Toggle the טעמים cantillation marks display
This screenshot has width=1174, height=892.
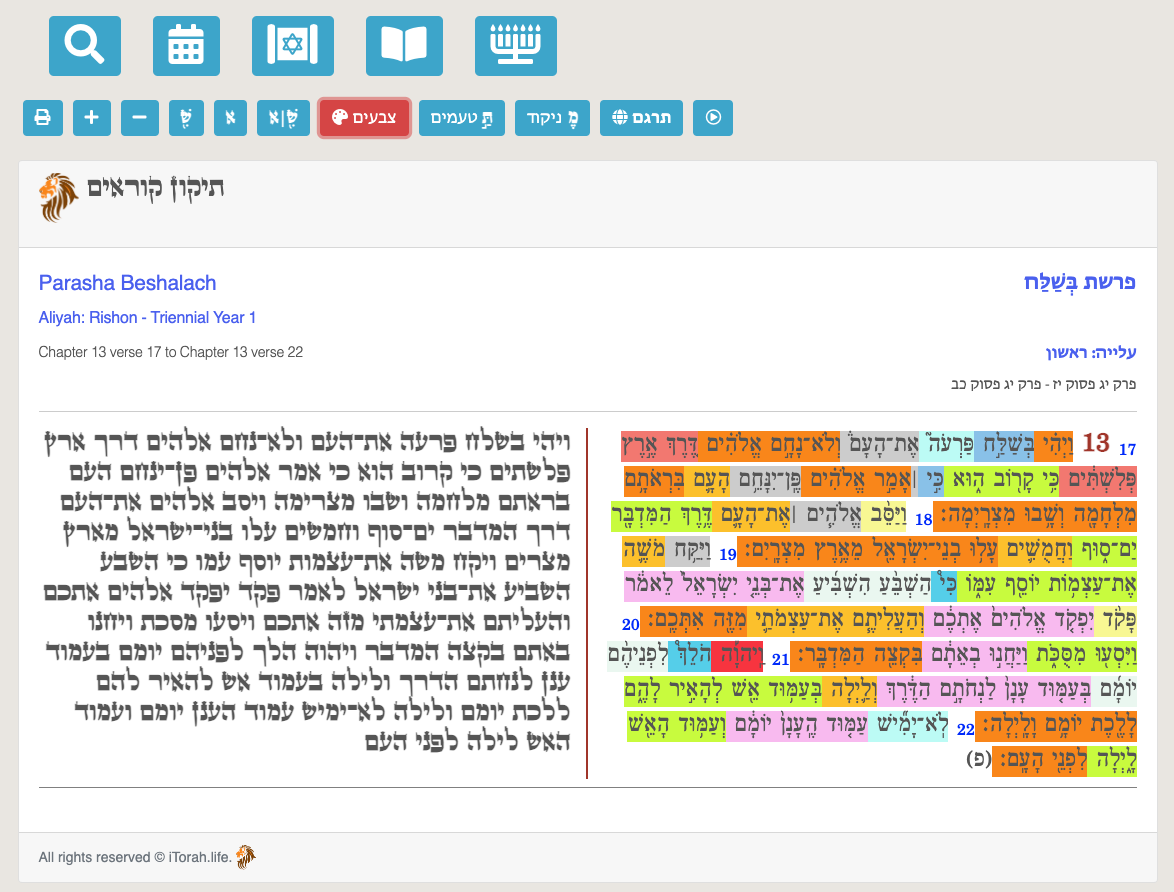[x=461, y=117]
